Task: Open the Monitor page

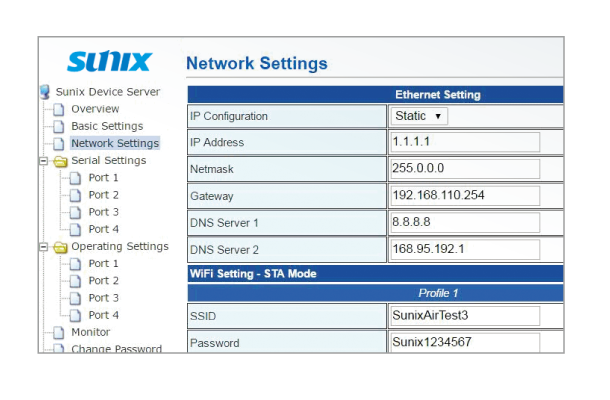Action: (91, 332)
